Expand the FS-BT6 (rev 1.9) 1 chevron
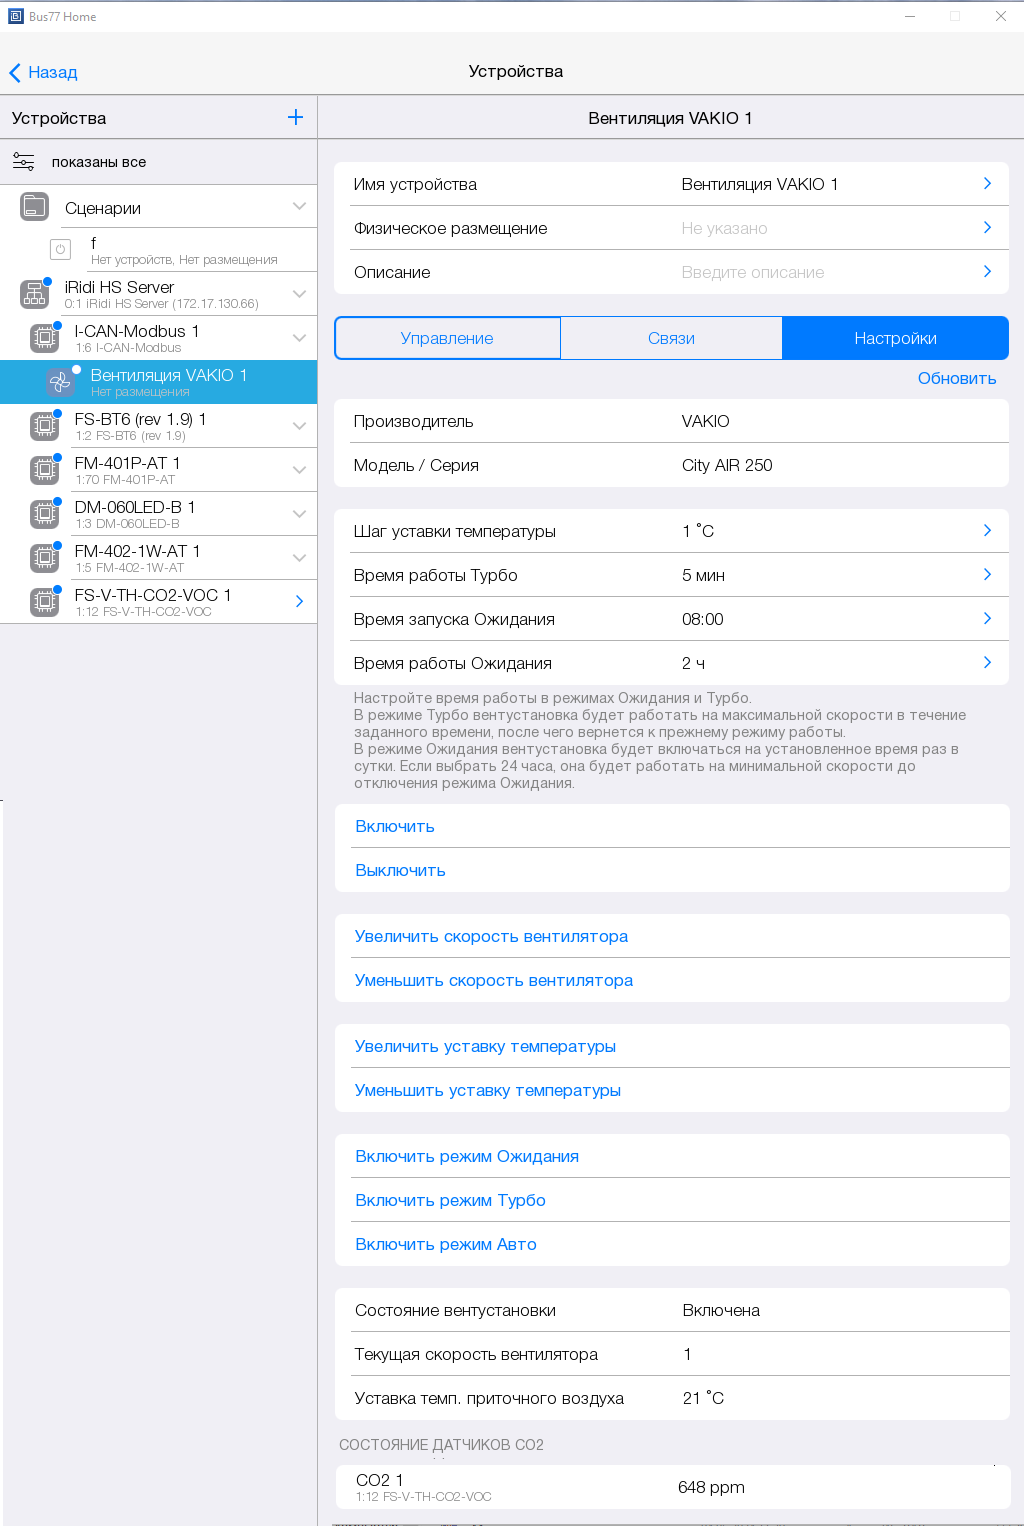The height and width of the screenshot is (1526, 1024). pyautogui.click(x=299, y=426)
